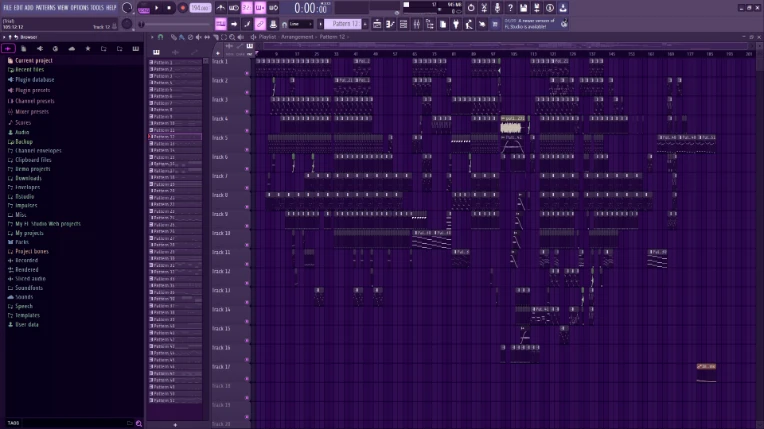Open the Piano roll window
Screen dimensions: 764x429
click(390, 24)
